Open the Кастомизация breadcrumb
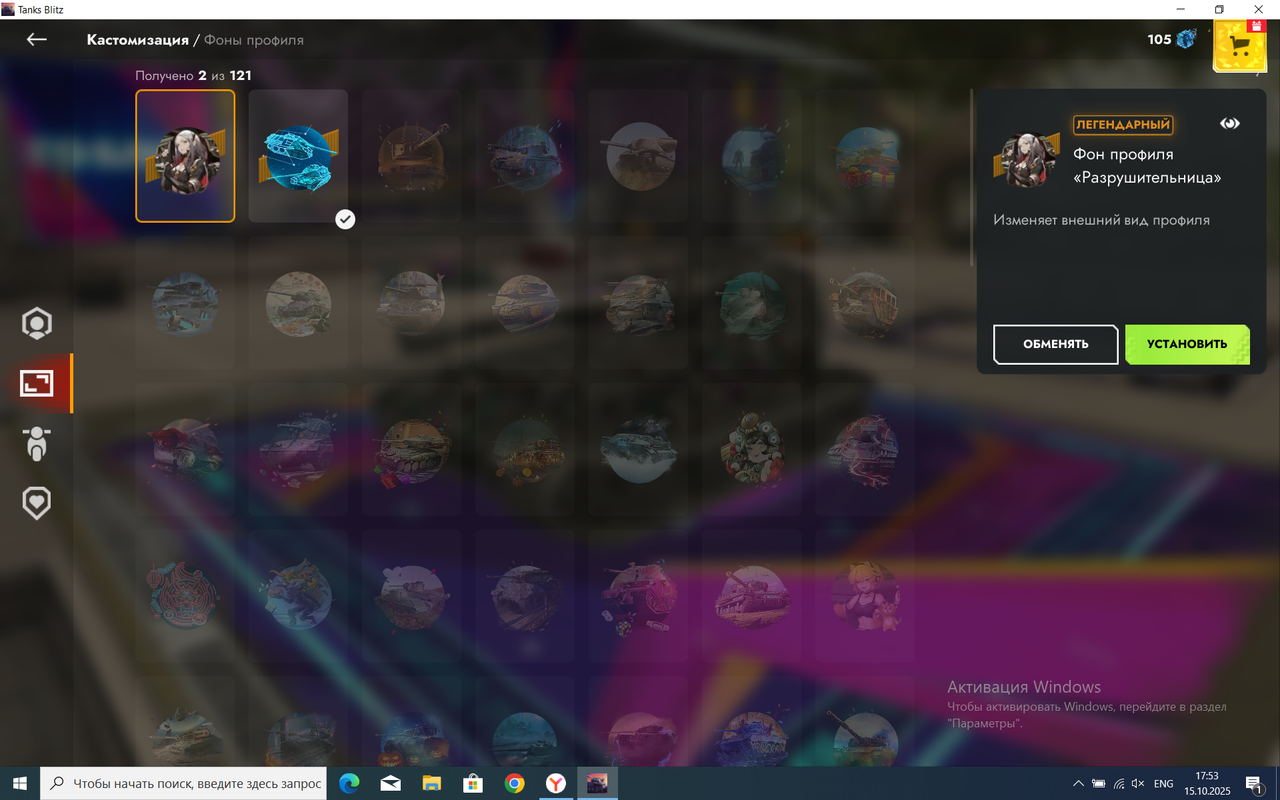1280x800 pixels. [x=138, y=40]
